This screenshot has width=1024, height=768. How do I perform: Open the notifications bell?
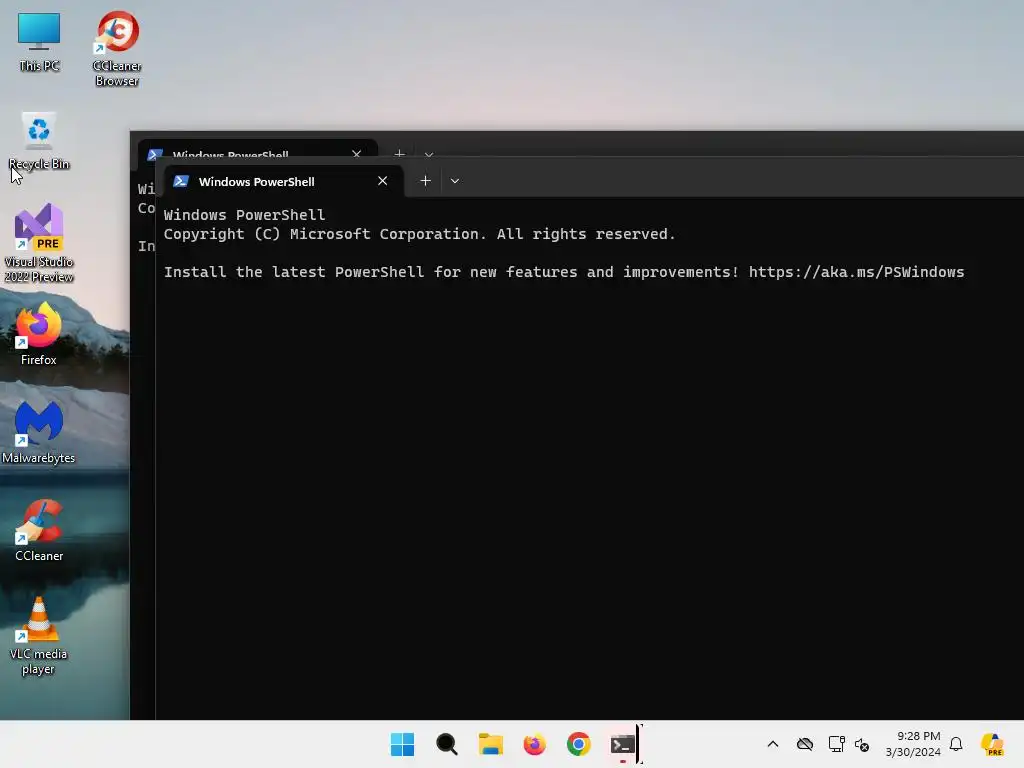pyautogui.click(x=956, y=744)
